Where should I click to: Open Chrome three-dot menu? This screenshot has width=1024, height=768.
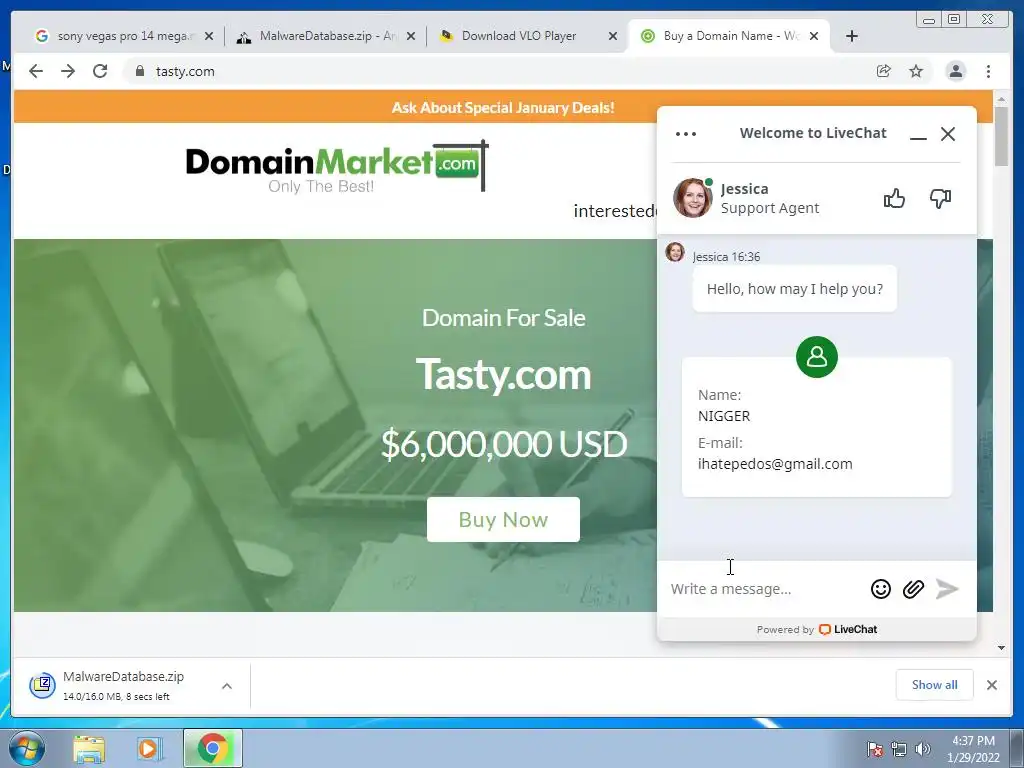[x=988, y=71]
